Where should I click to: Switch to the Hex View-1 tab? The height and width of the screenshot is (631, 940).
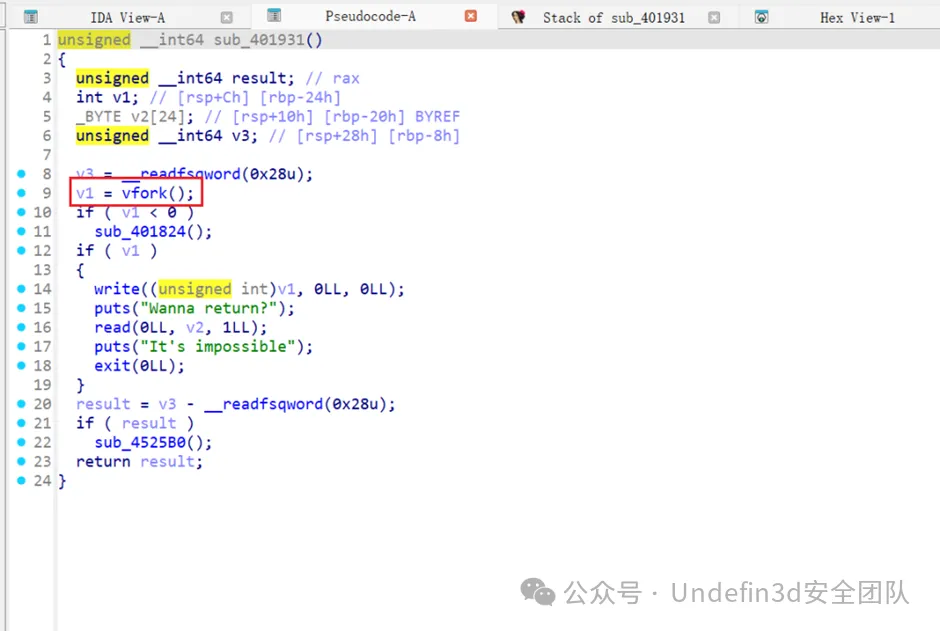pos(857,17)
